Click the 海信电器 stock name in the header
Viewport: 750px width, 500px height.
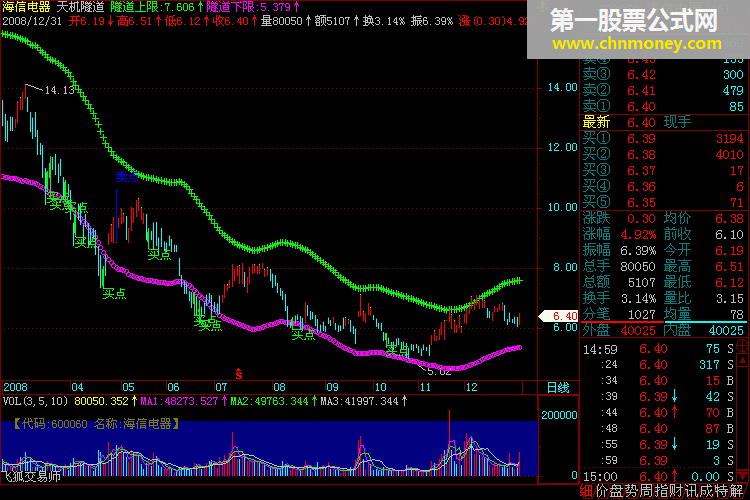click(26, 7)
